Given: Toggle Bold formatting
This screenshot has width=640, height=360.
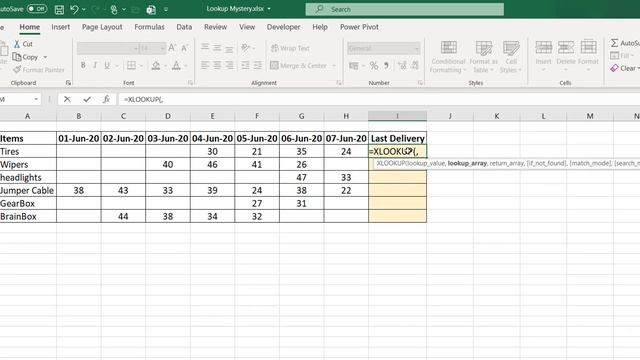Looking at the screenshot, I should pyautogui.click(x=83, y=65).
